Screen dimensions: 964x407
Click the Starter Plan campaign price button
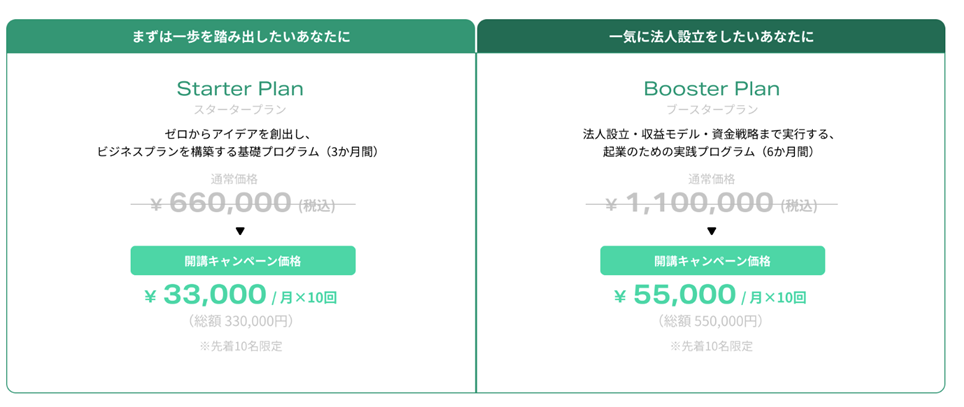point(243,261)
